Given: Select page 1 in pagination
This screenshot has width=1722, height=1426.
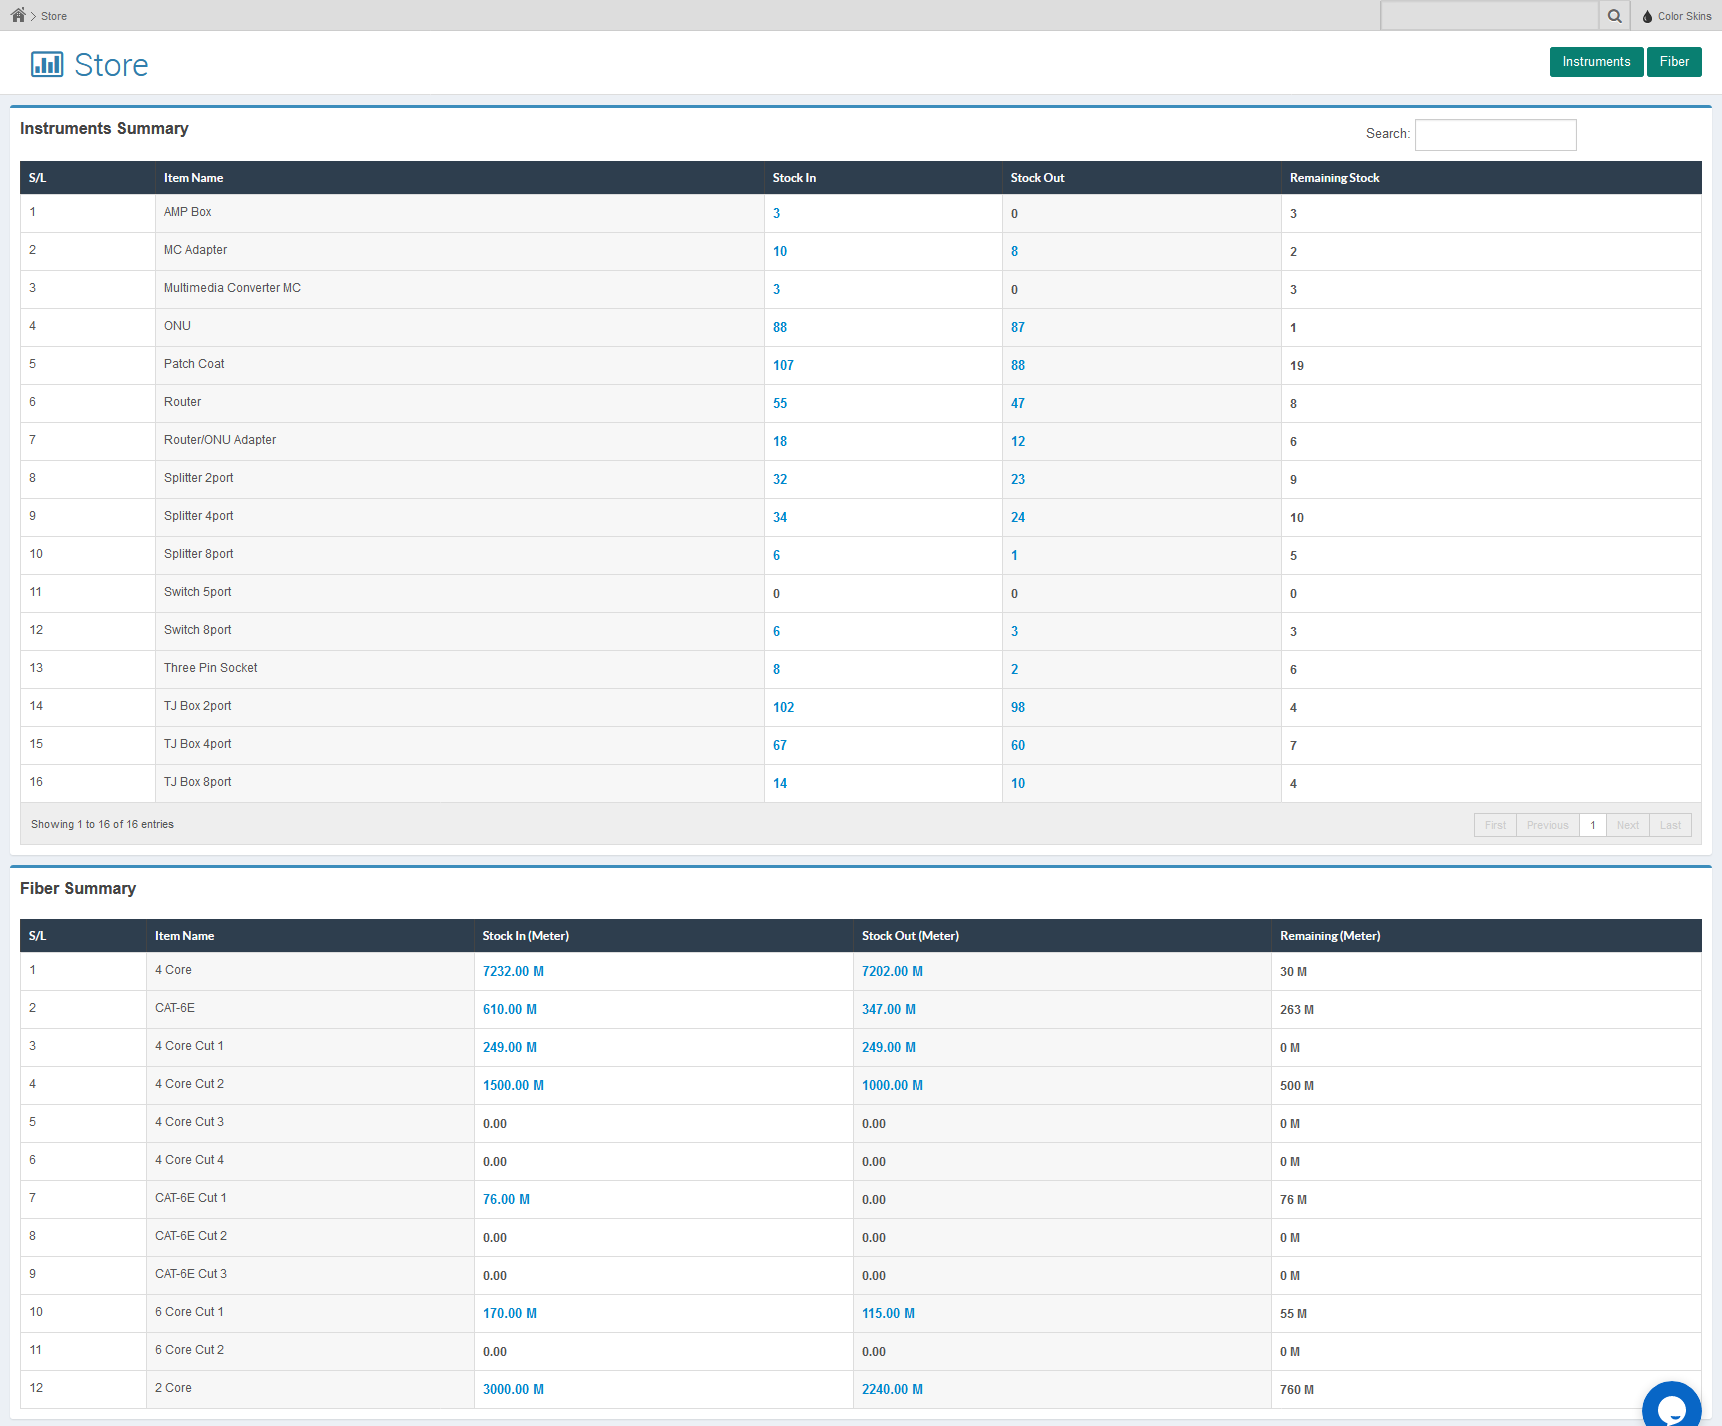Looking at the screenshot, I should click(1592, 825).
